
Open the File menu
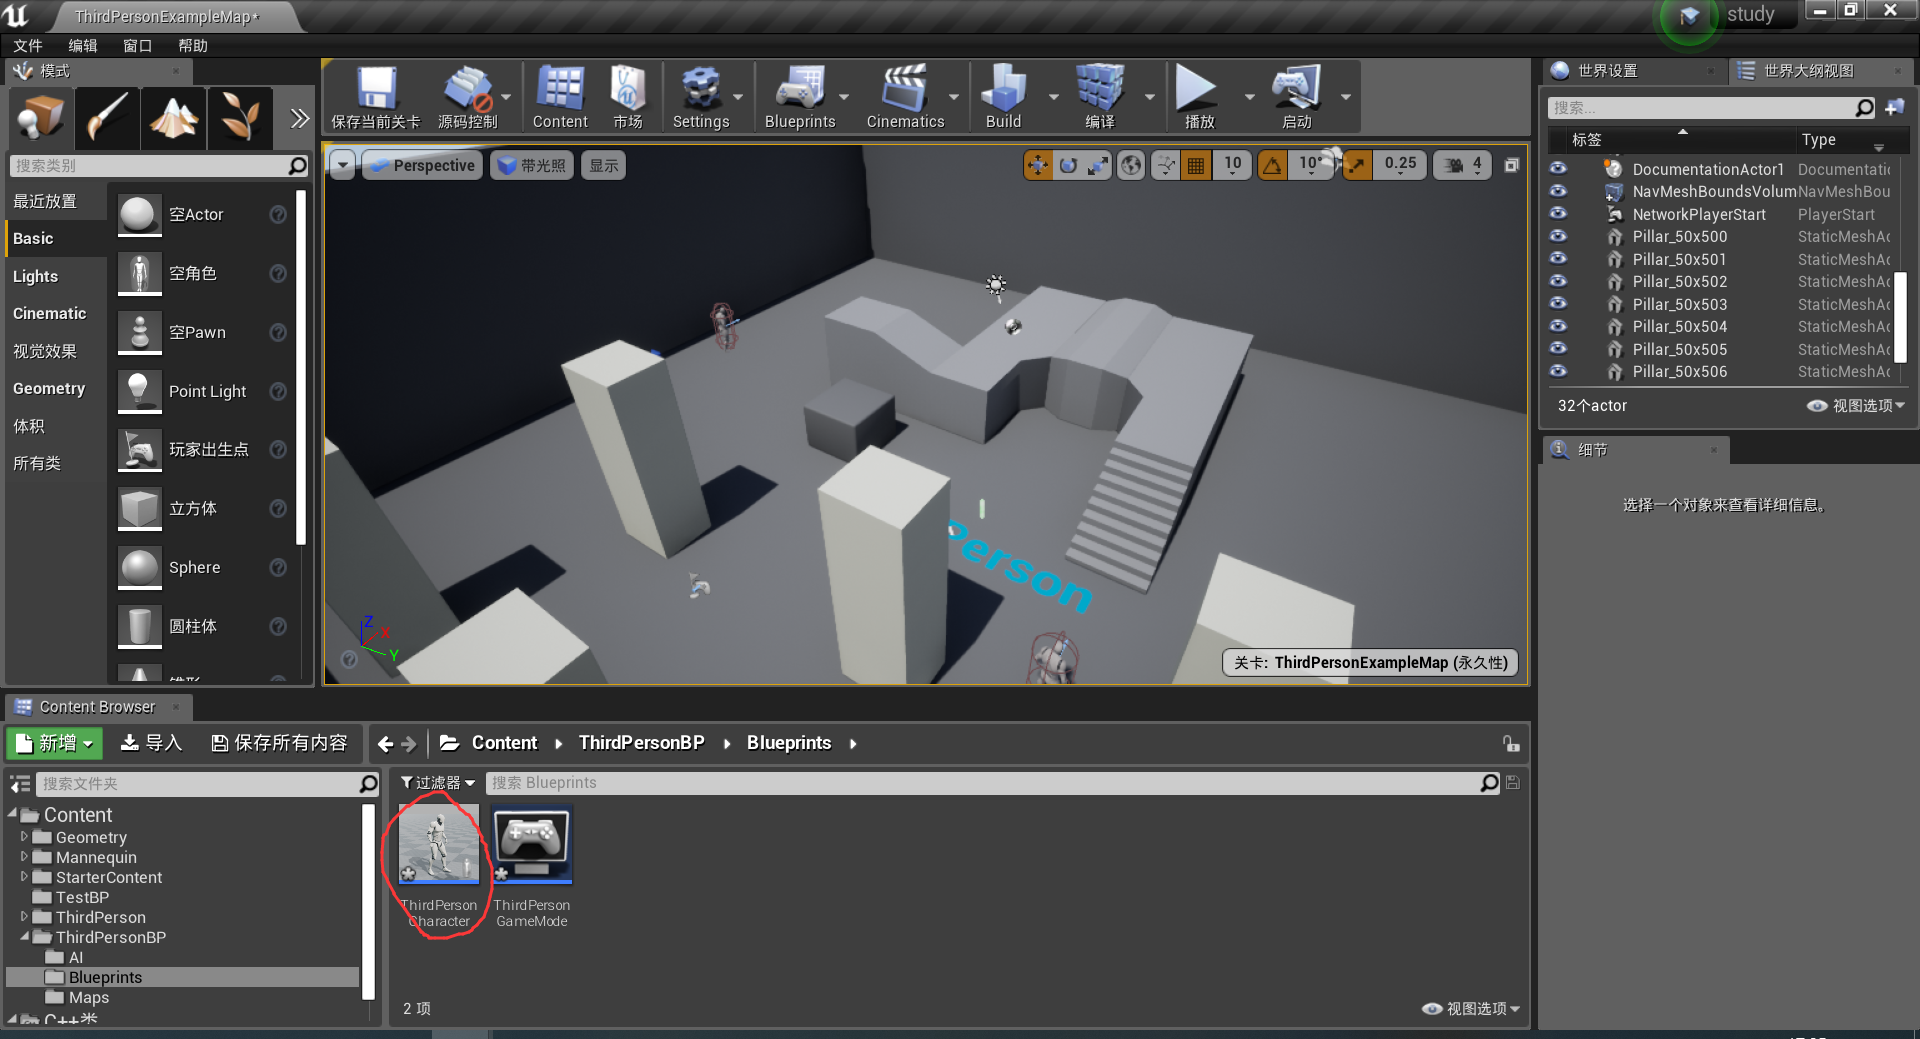28,46
